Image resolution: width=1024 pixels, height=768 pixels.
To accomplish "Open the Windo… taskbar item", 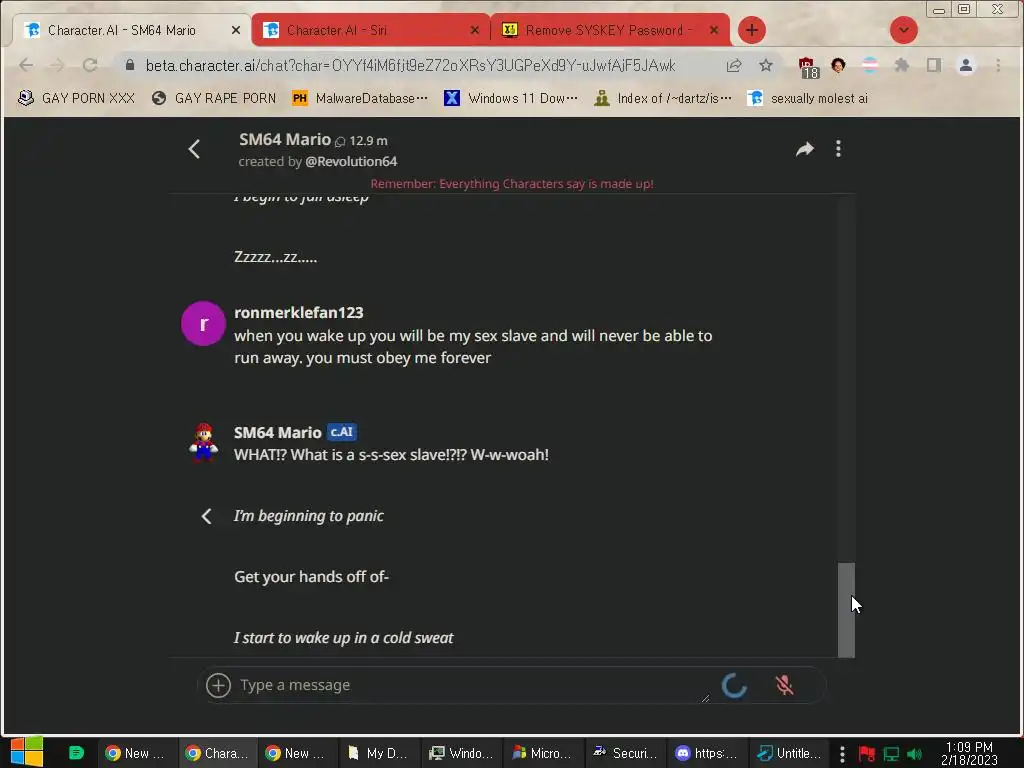I will 460,753.
